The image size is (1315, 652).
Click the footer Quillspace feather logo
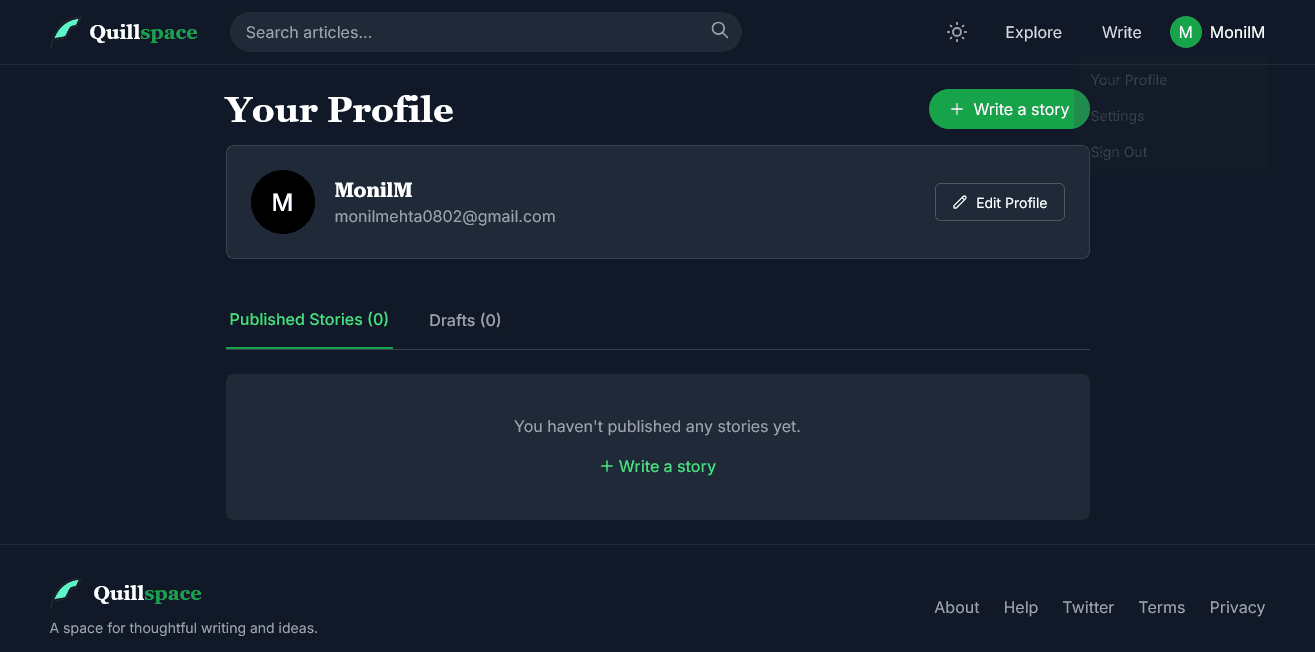click(x=65, y=593)
